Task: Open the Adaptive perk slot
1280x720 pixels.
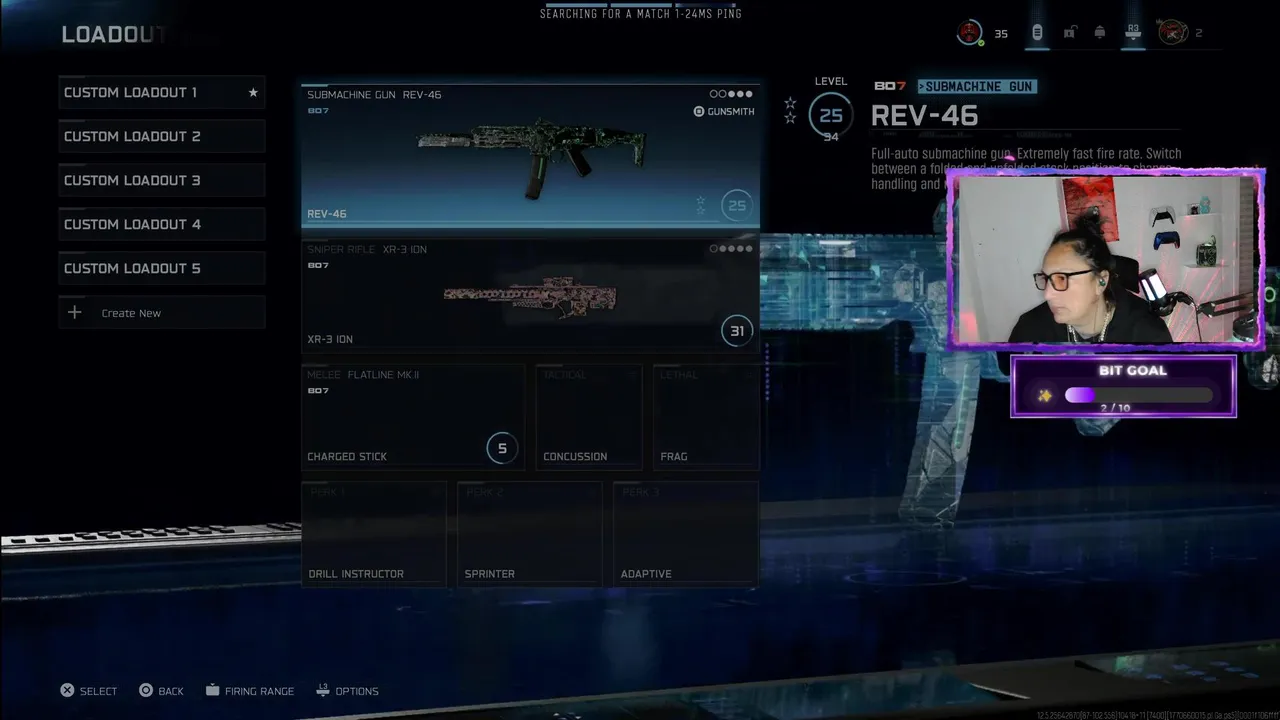Action: pos(686,533)
